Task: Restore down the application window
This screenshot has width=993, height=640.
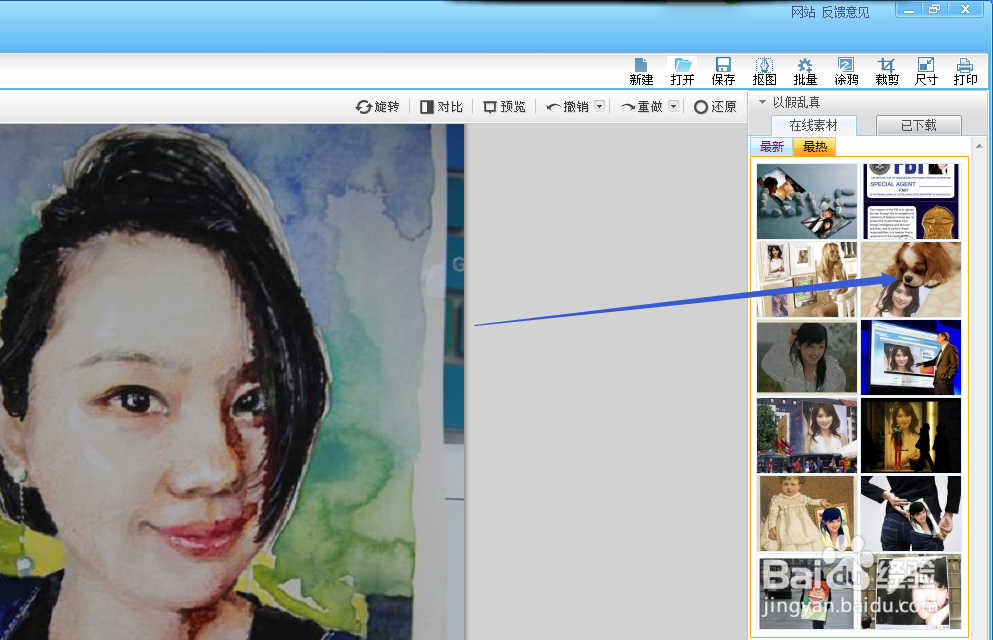Action: (x=935, y=9)
